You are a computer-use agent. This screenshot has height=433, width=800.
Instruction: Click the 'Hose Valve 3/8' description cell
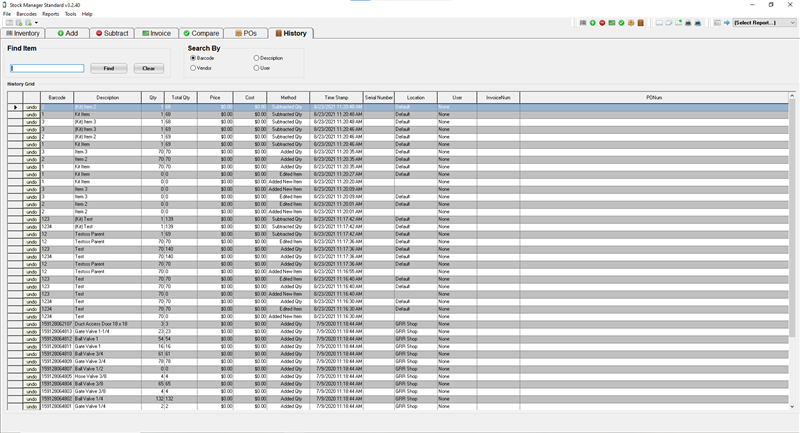click(108, 376)
